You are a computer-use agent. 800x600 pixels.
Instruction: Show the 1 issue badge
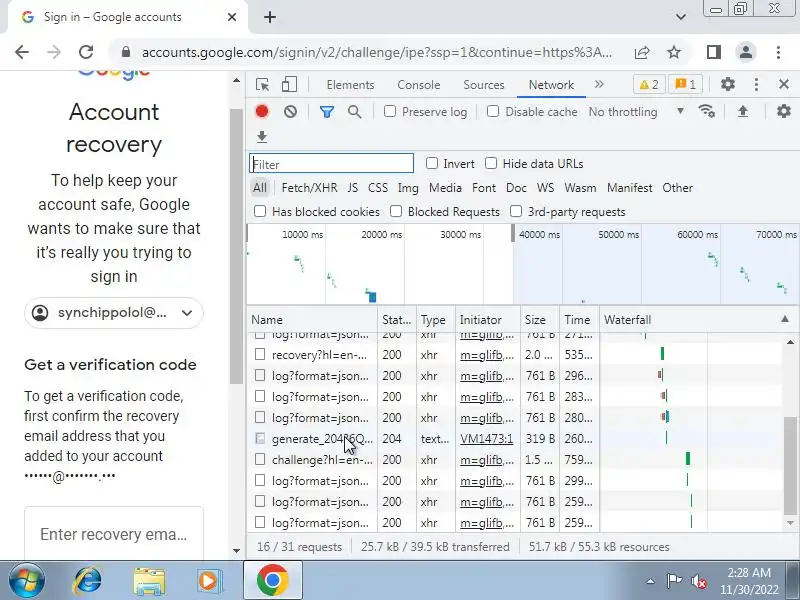(x=685, y=85)
